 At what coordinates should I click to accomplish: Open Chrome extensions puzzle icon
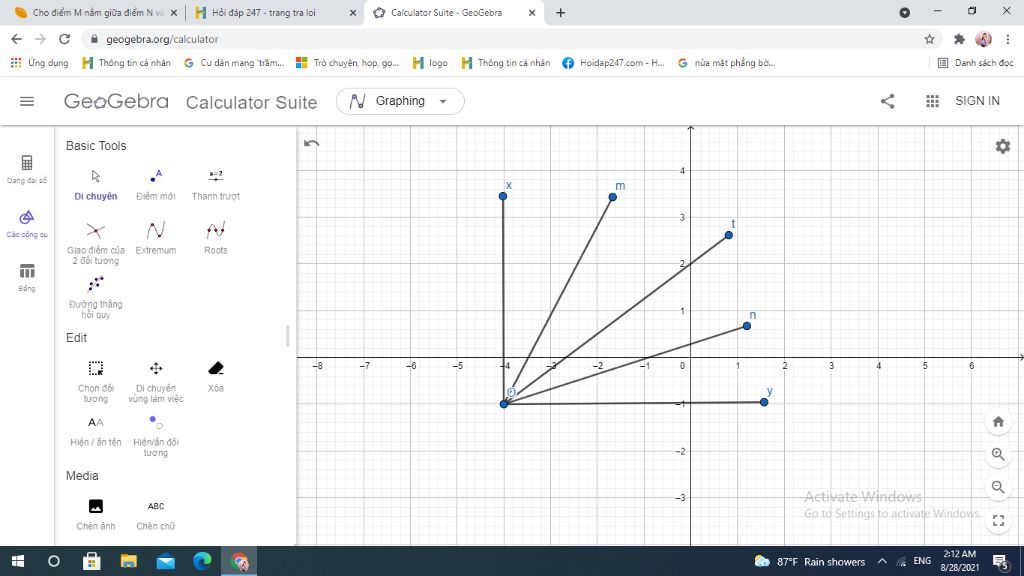click(x=959, y=39)
